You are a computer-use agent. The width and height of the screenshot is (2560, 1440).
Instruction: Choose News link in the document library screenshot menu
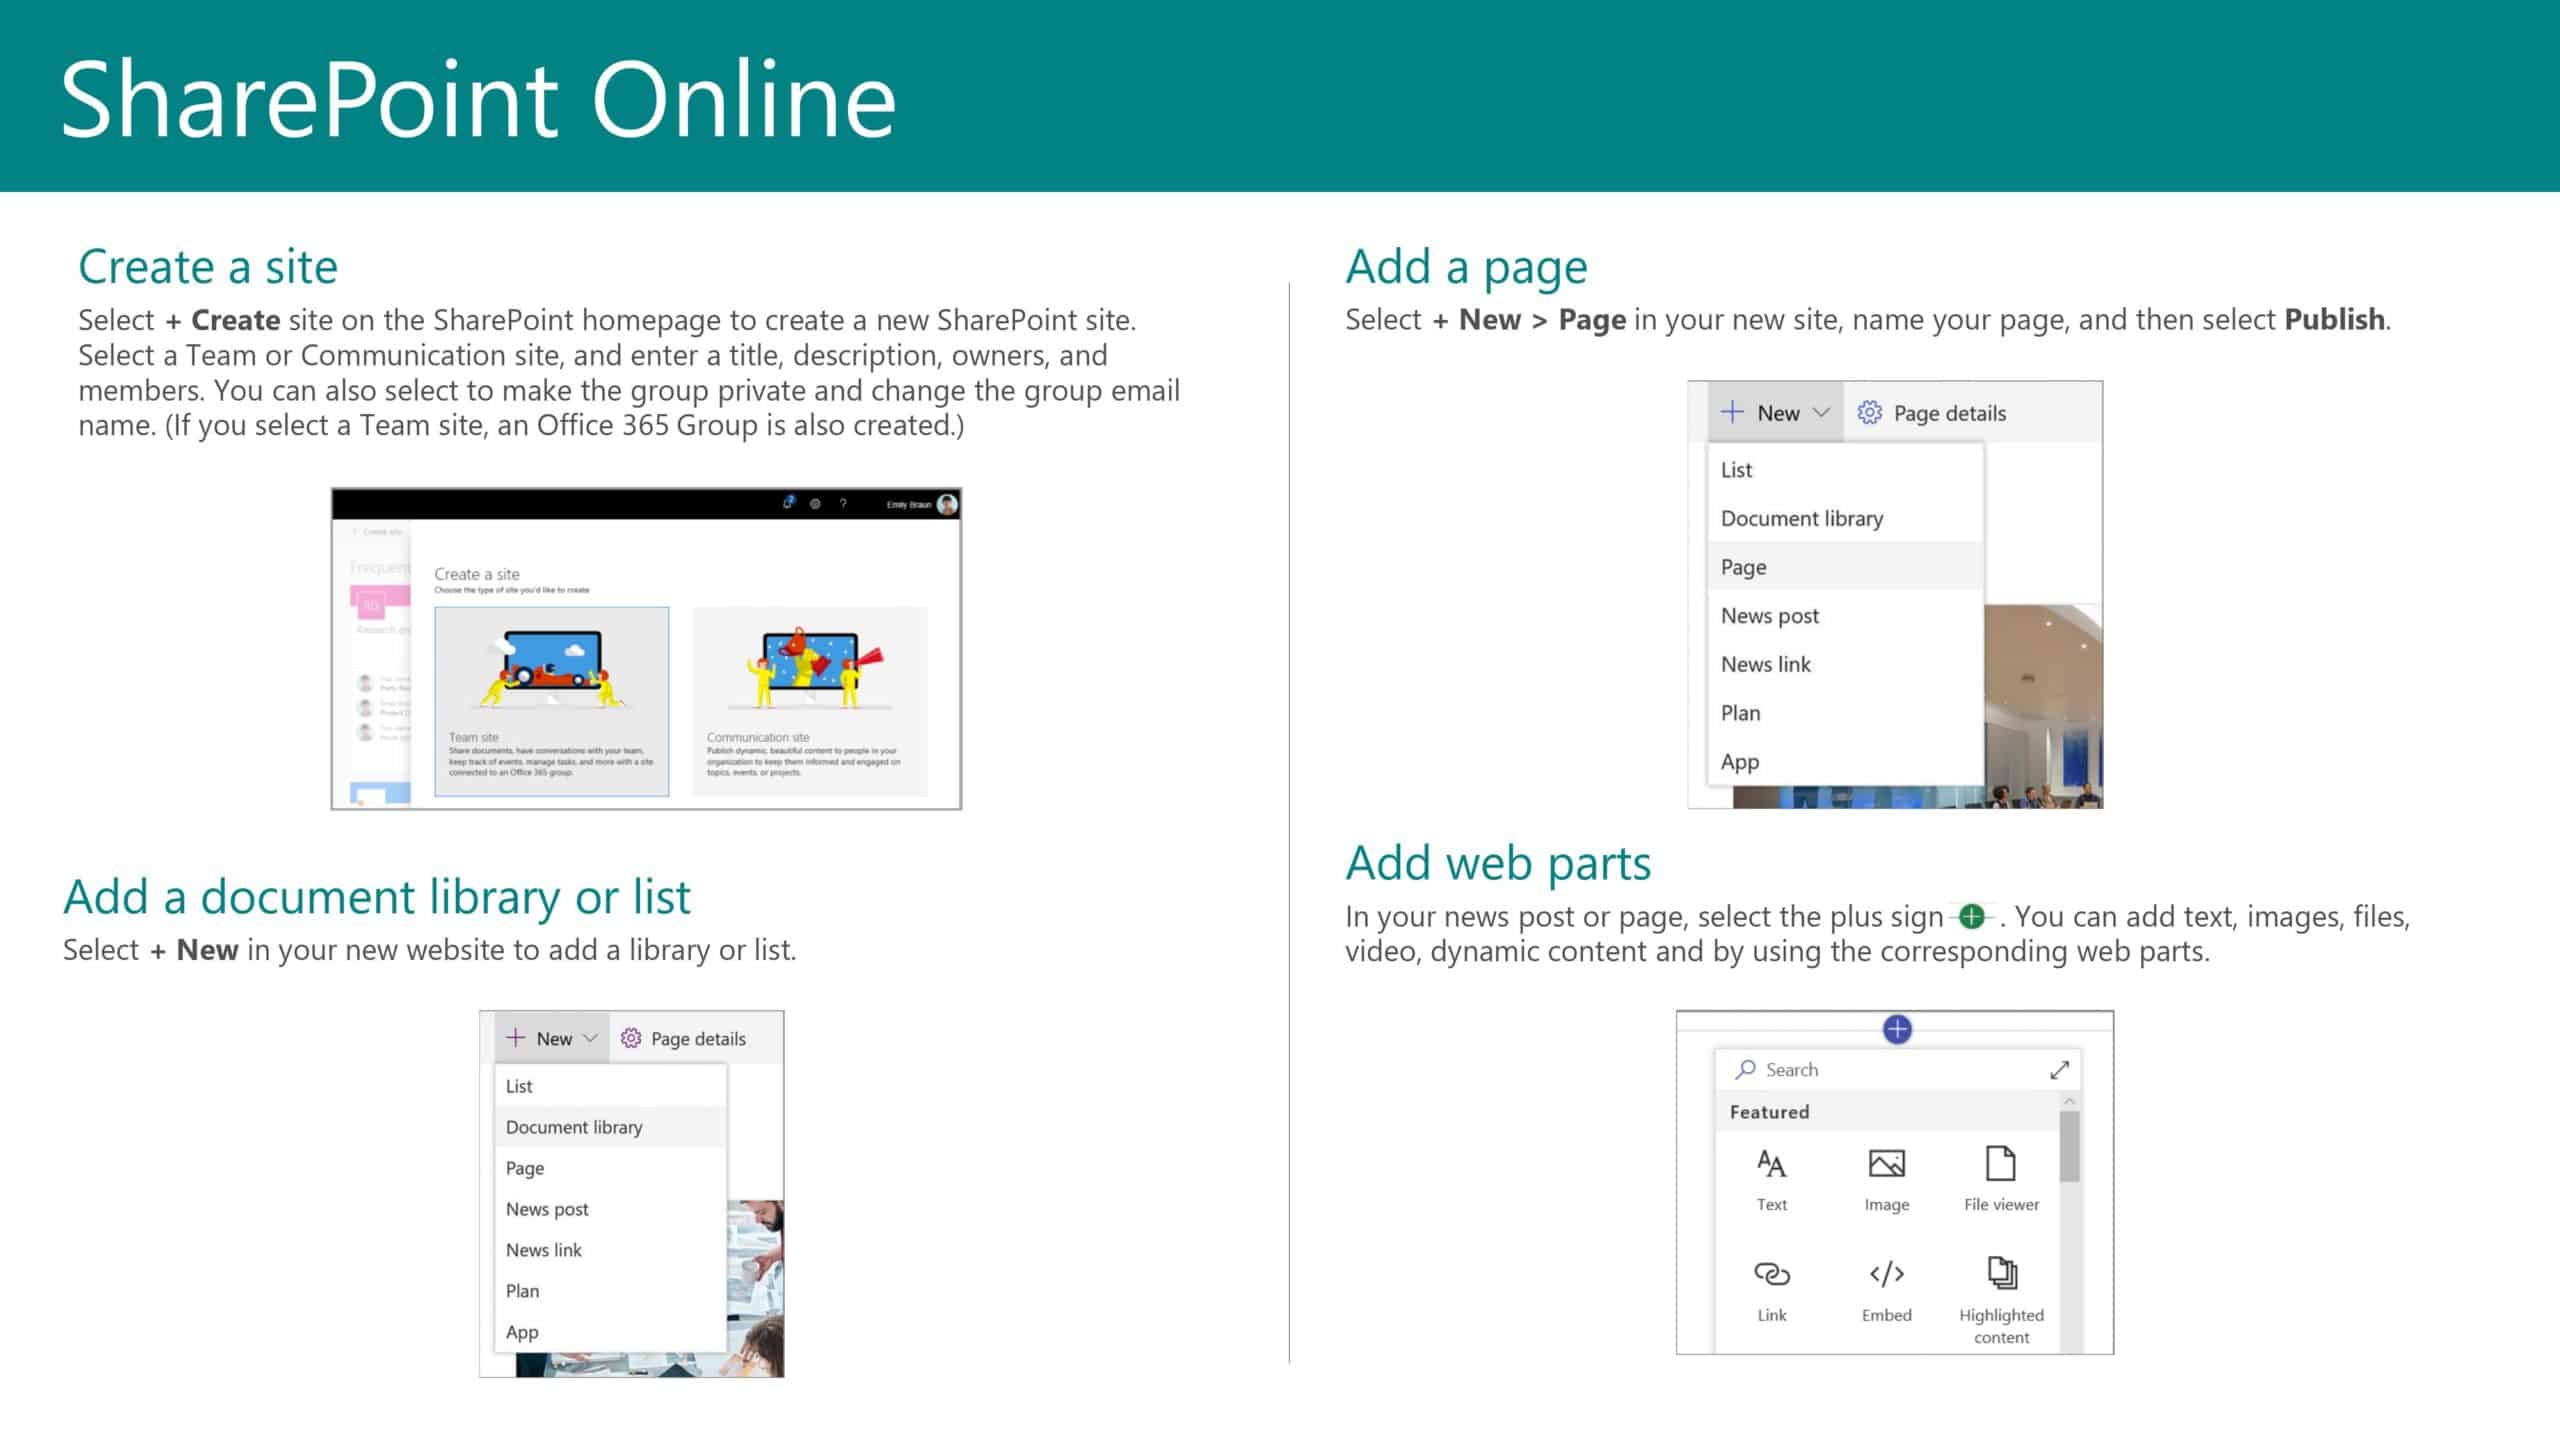coord(610,1250)
